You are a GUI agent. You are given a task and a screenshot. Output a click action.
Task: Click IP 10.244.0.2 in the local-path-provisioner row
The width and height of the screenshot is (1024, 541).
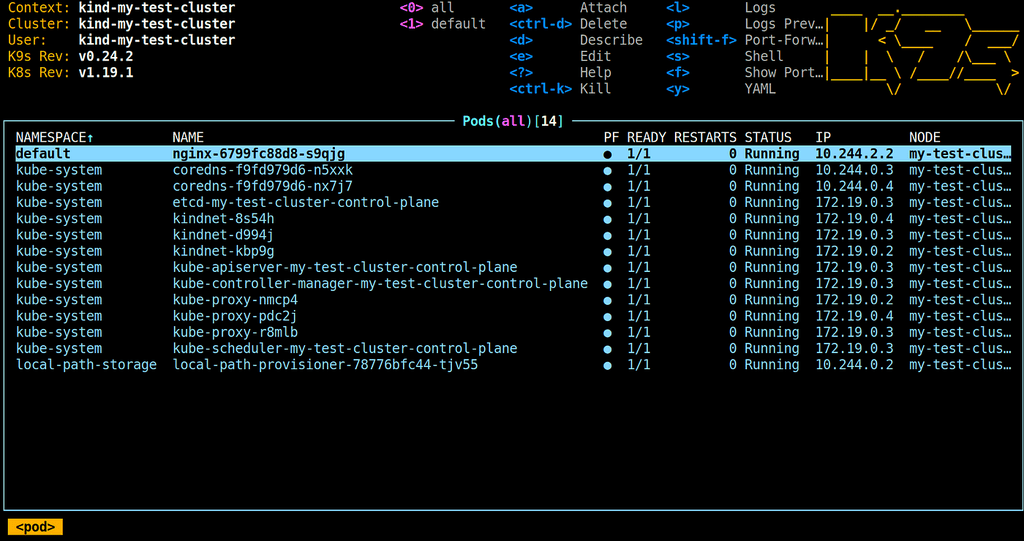[x=854, y=365]
